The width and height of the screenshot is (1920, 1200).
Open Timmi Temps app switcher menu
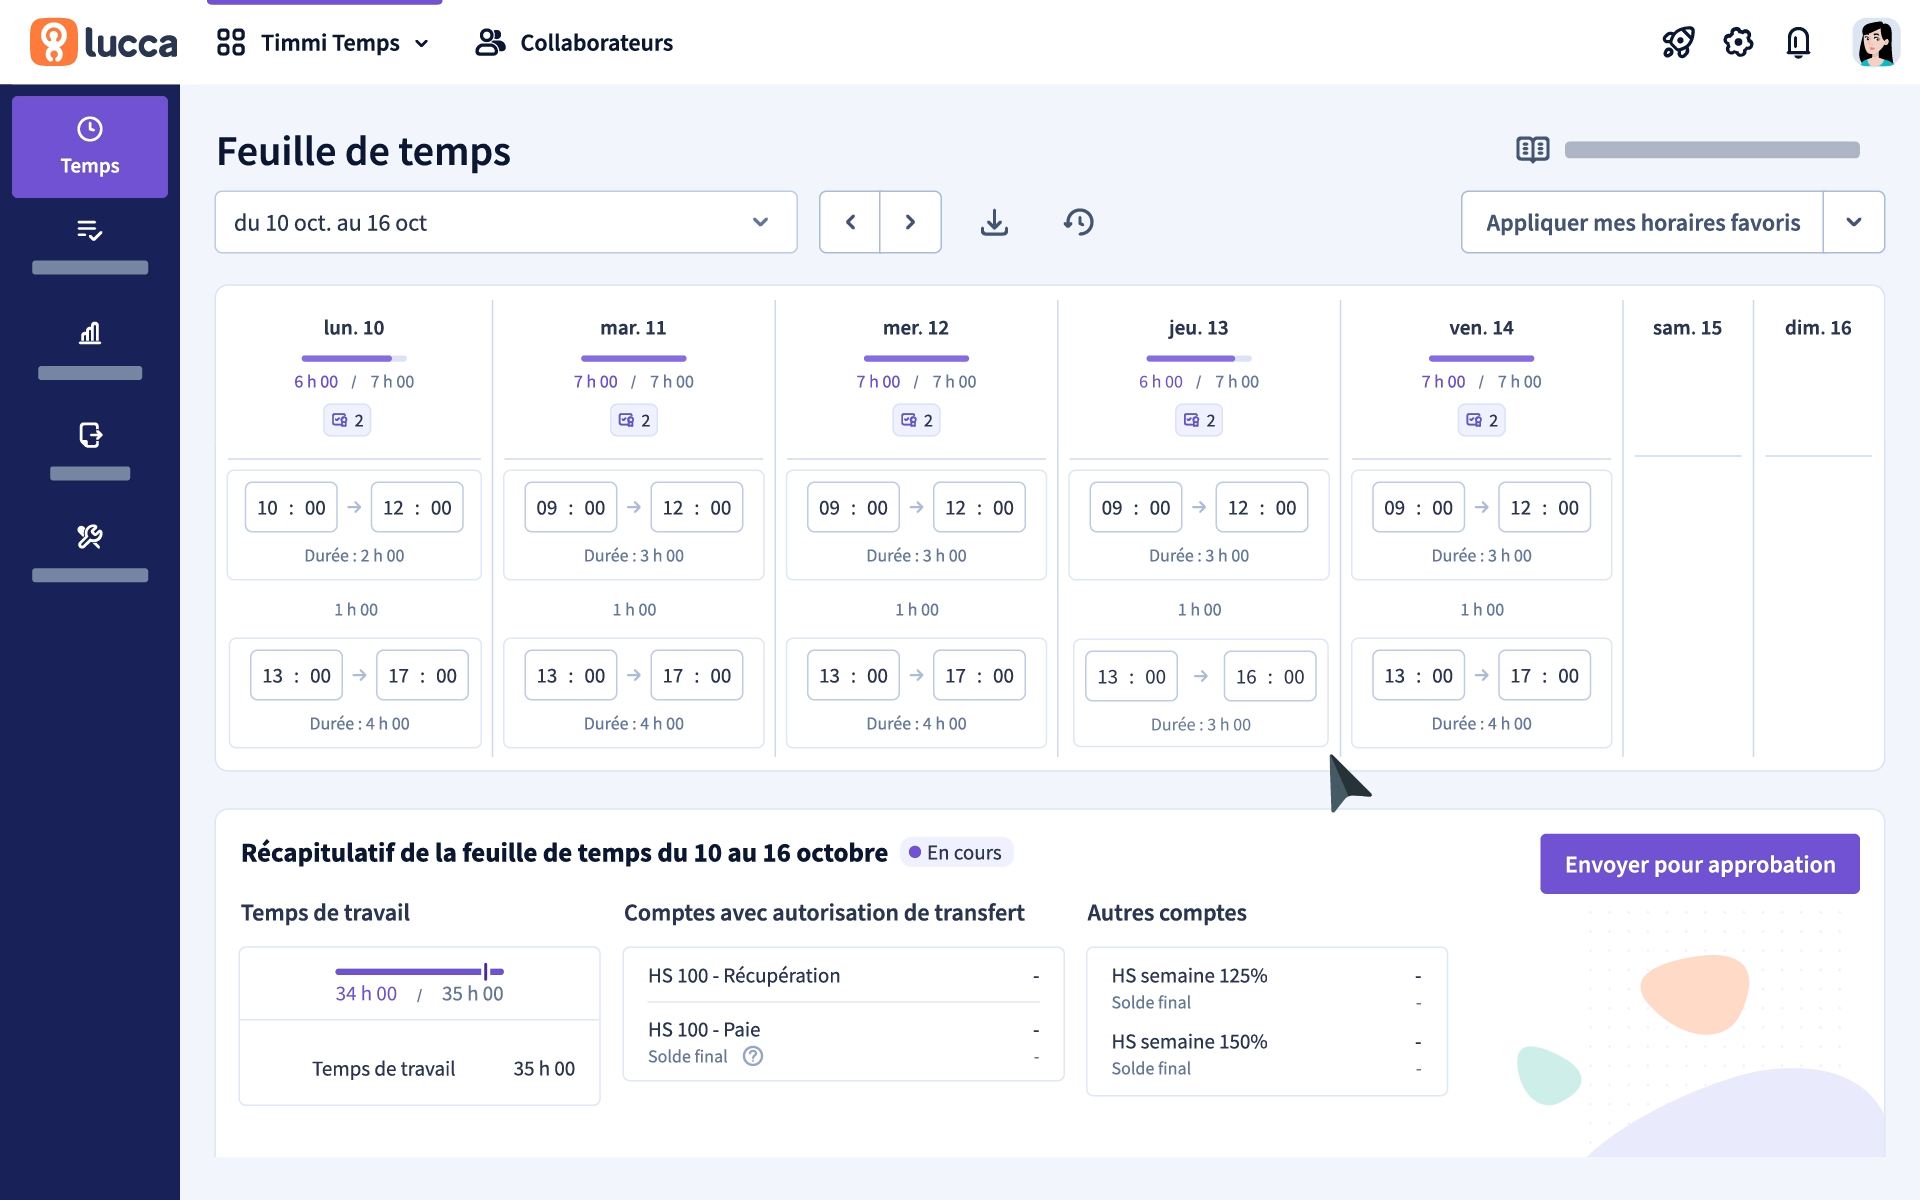tap(323, 43)
